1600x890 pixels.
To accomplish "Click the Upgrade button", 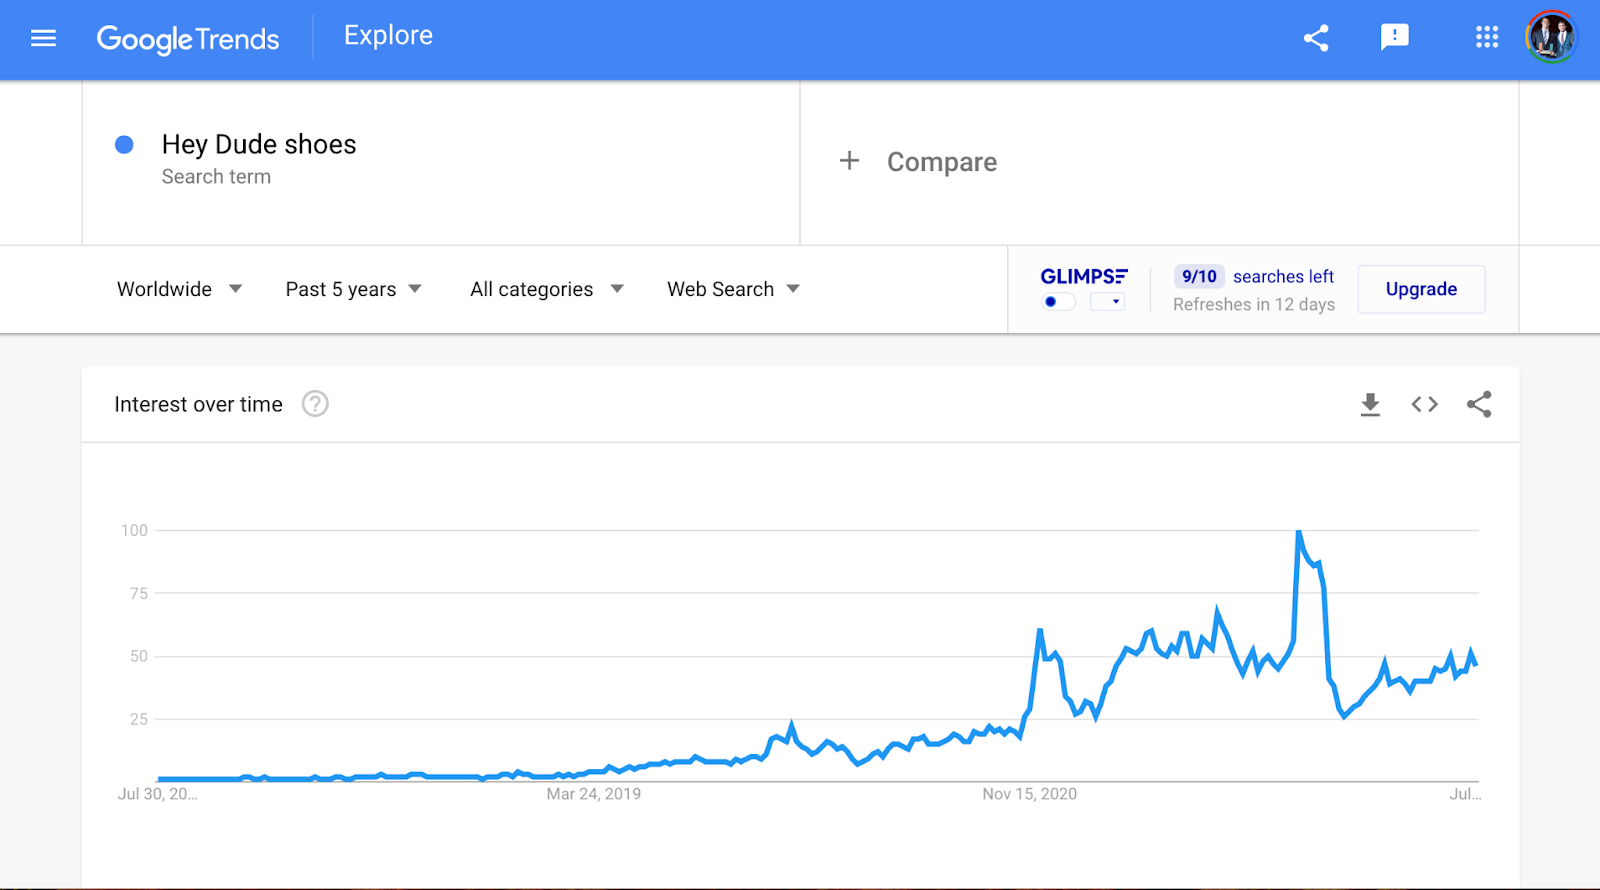I will [1421, 289].
